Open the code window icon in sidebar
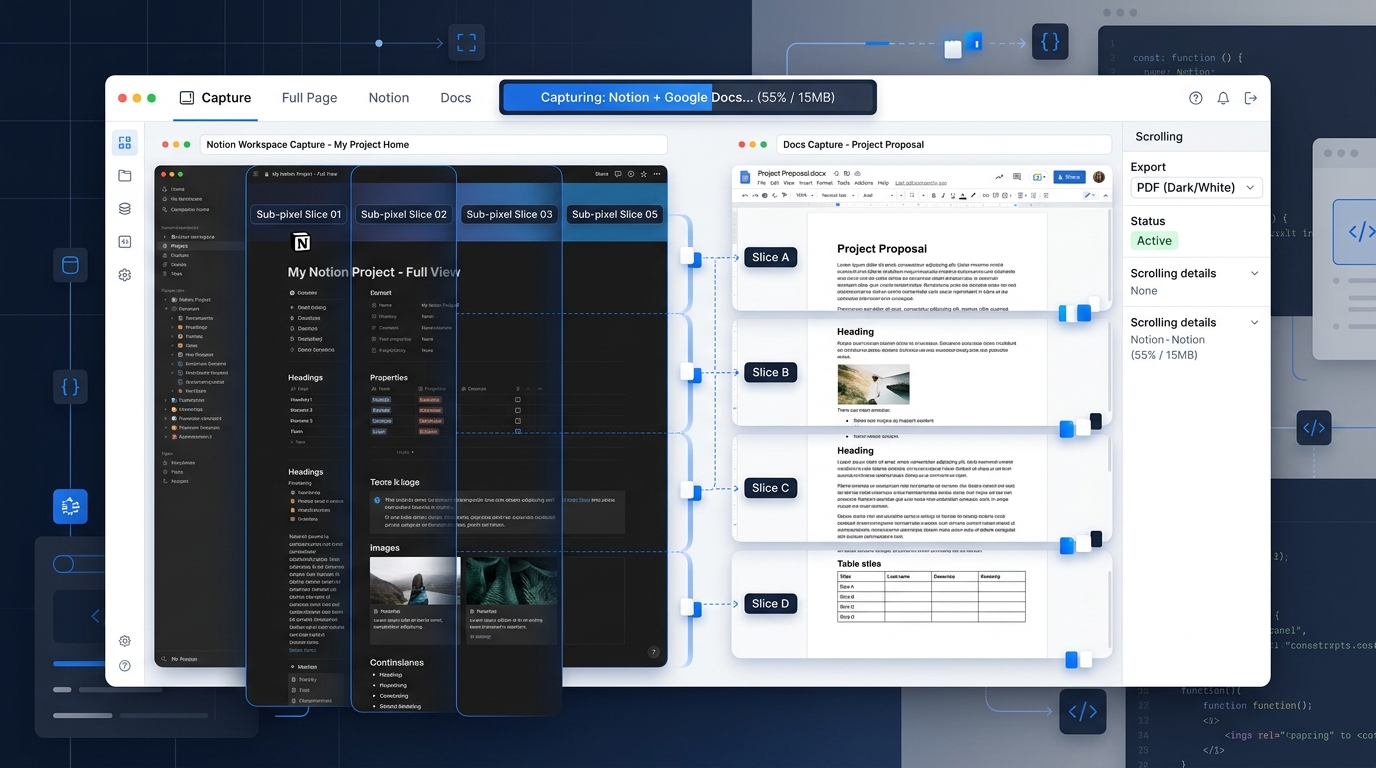The image size is (1376, 768). 124,241
